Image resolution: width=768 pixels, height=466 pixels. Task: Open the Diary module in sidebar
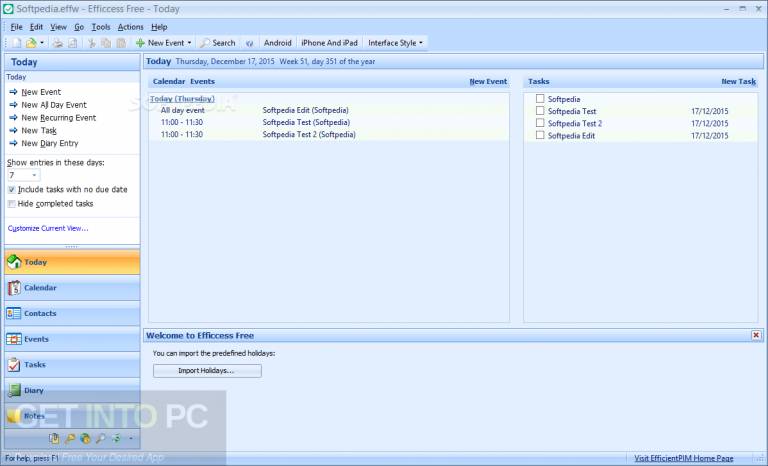tap(72, 390)
